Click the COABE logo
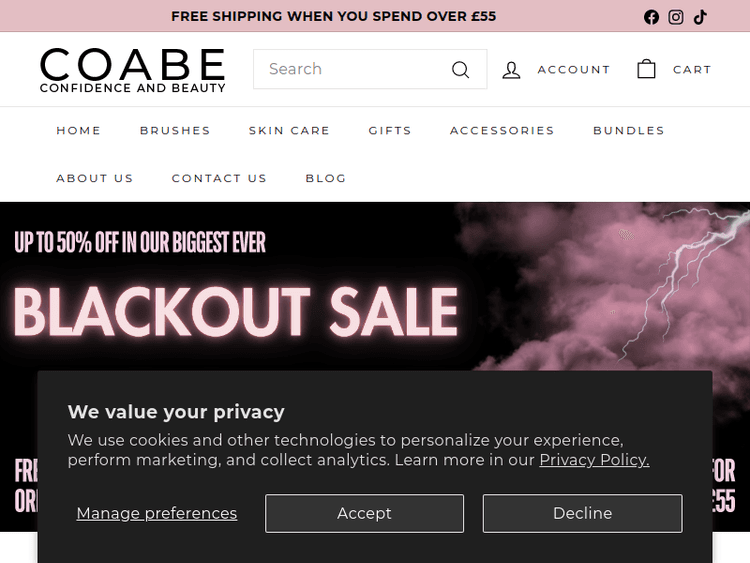Viewport: 750px width, 563px height. click(x=133, y=69)
